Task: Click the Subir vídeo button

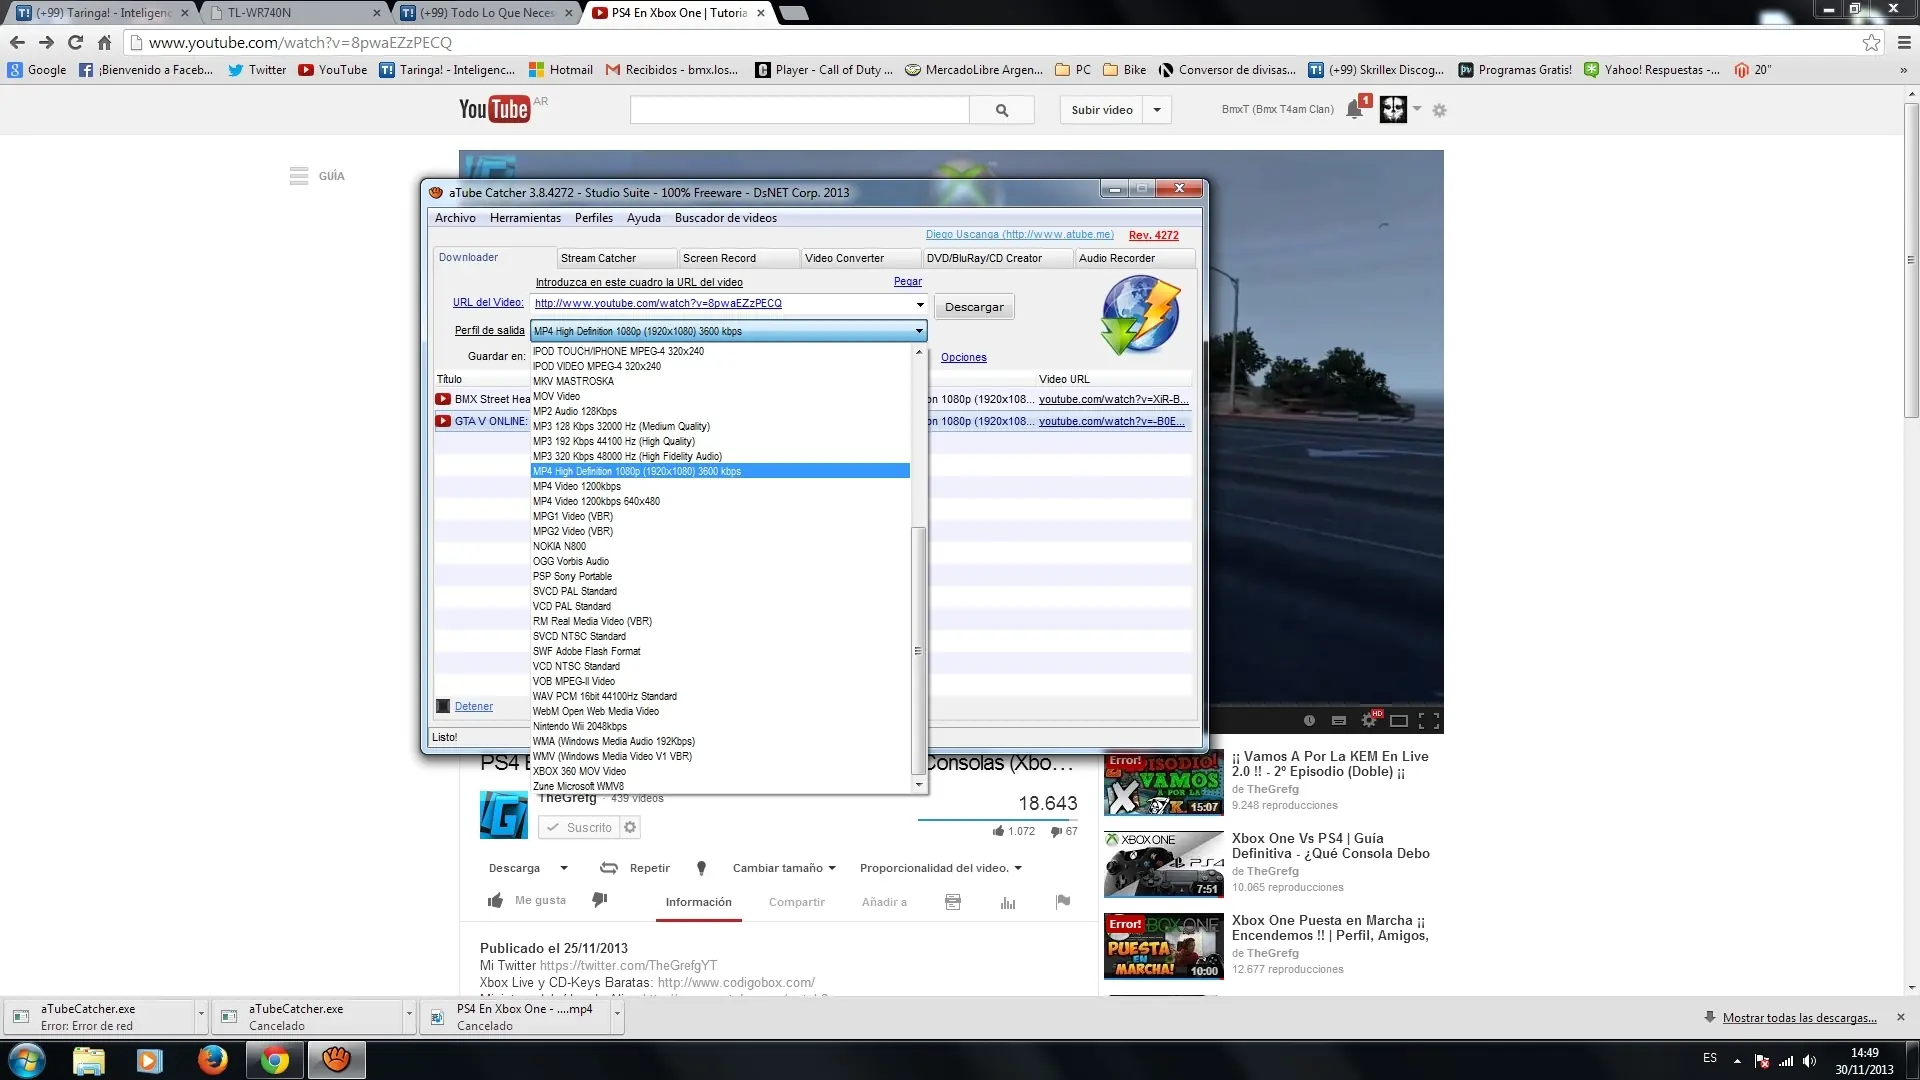Action: (1102, 110)
